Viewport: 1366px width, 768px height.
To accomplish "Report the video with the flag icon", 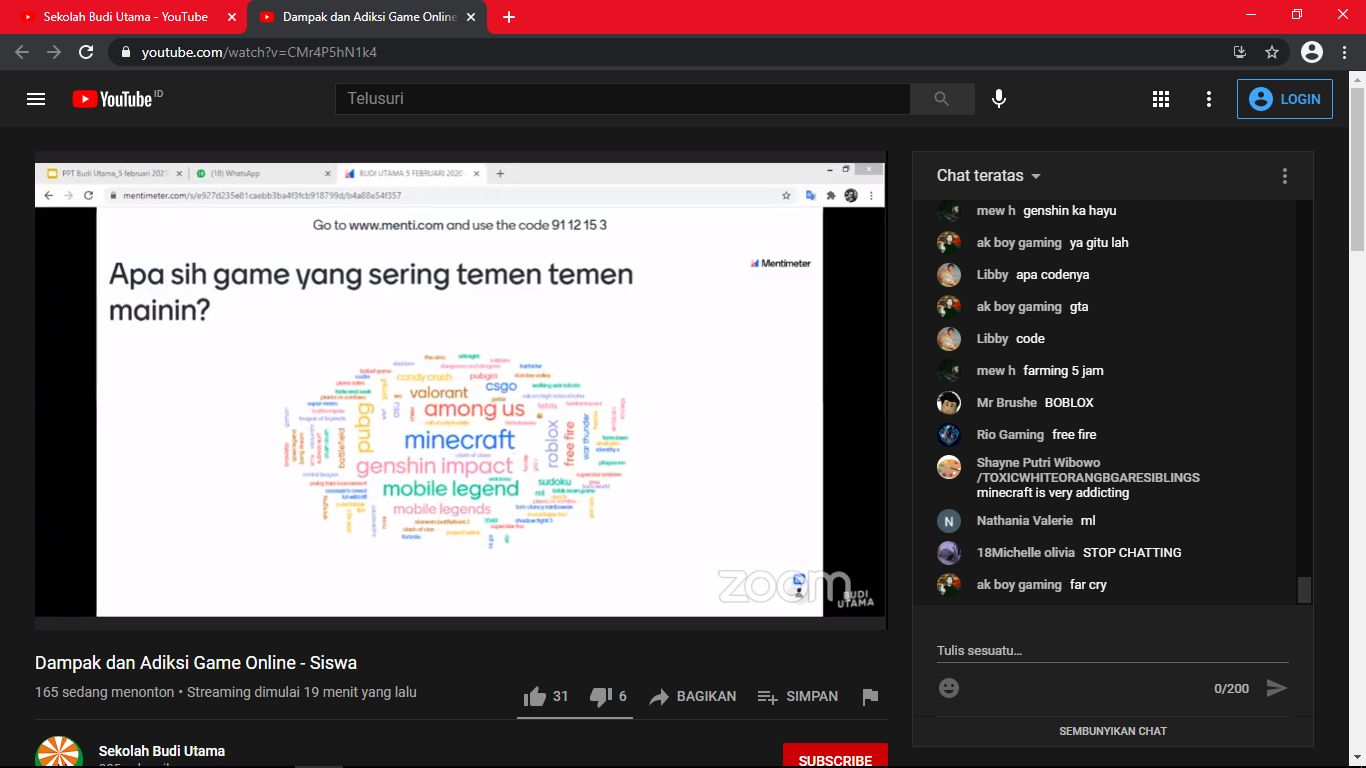I will (870, 697).
